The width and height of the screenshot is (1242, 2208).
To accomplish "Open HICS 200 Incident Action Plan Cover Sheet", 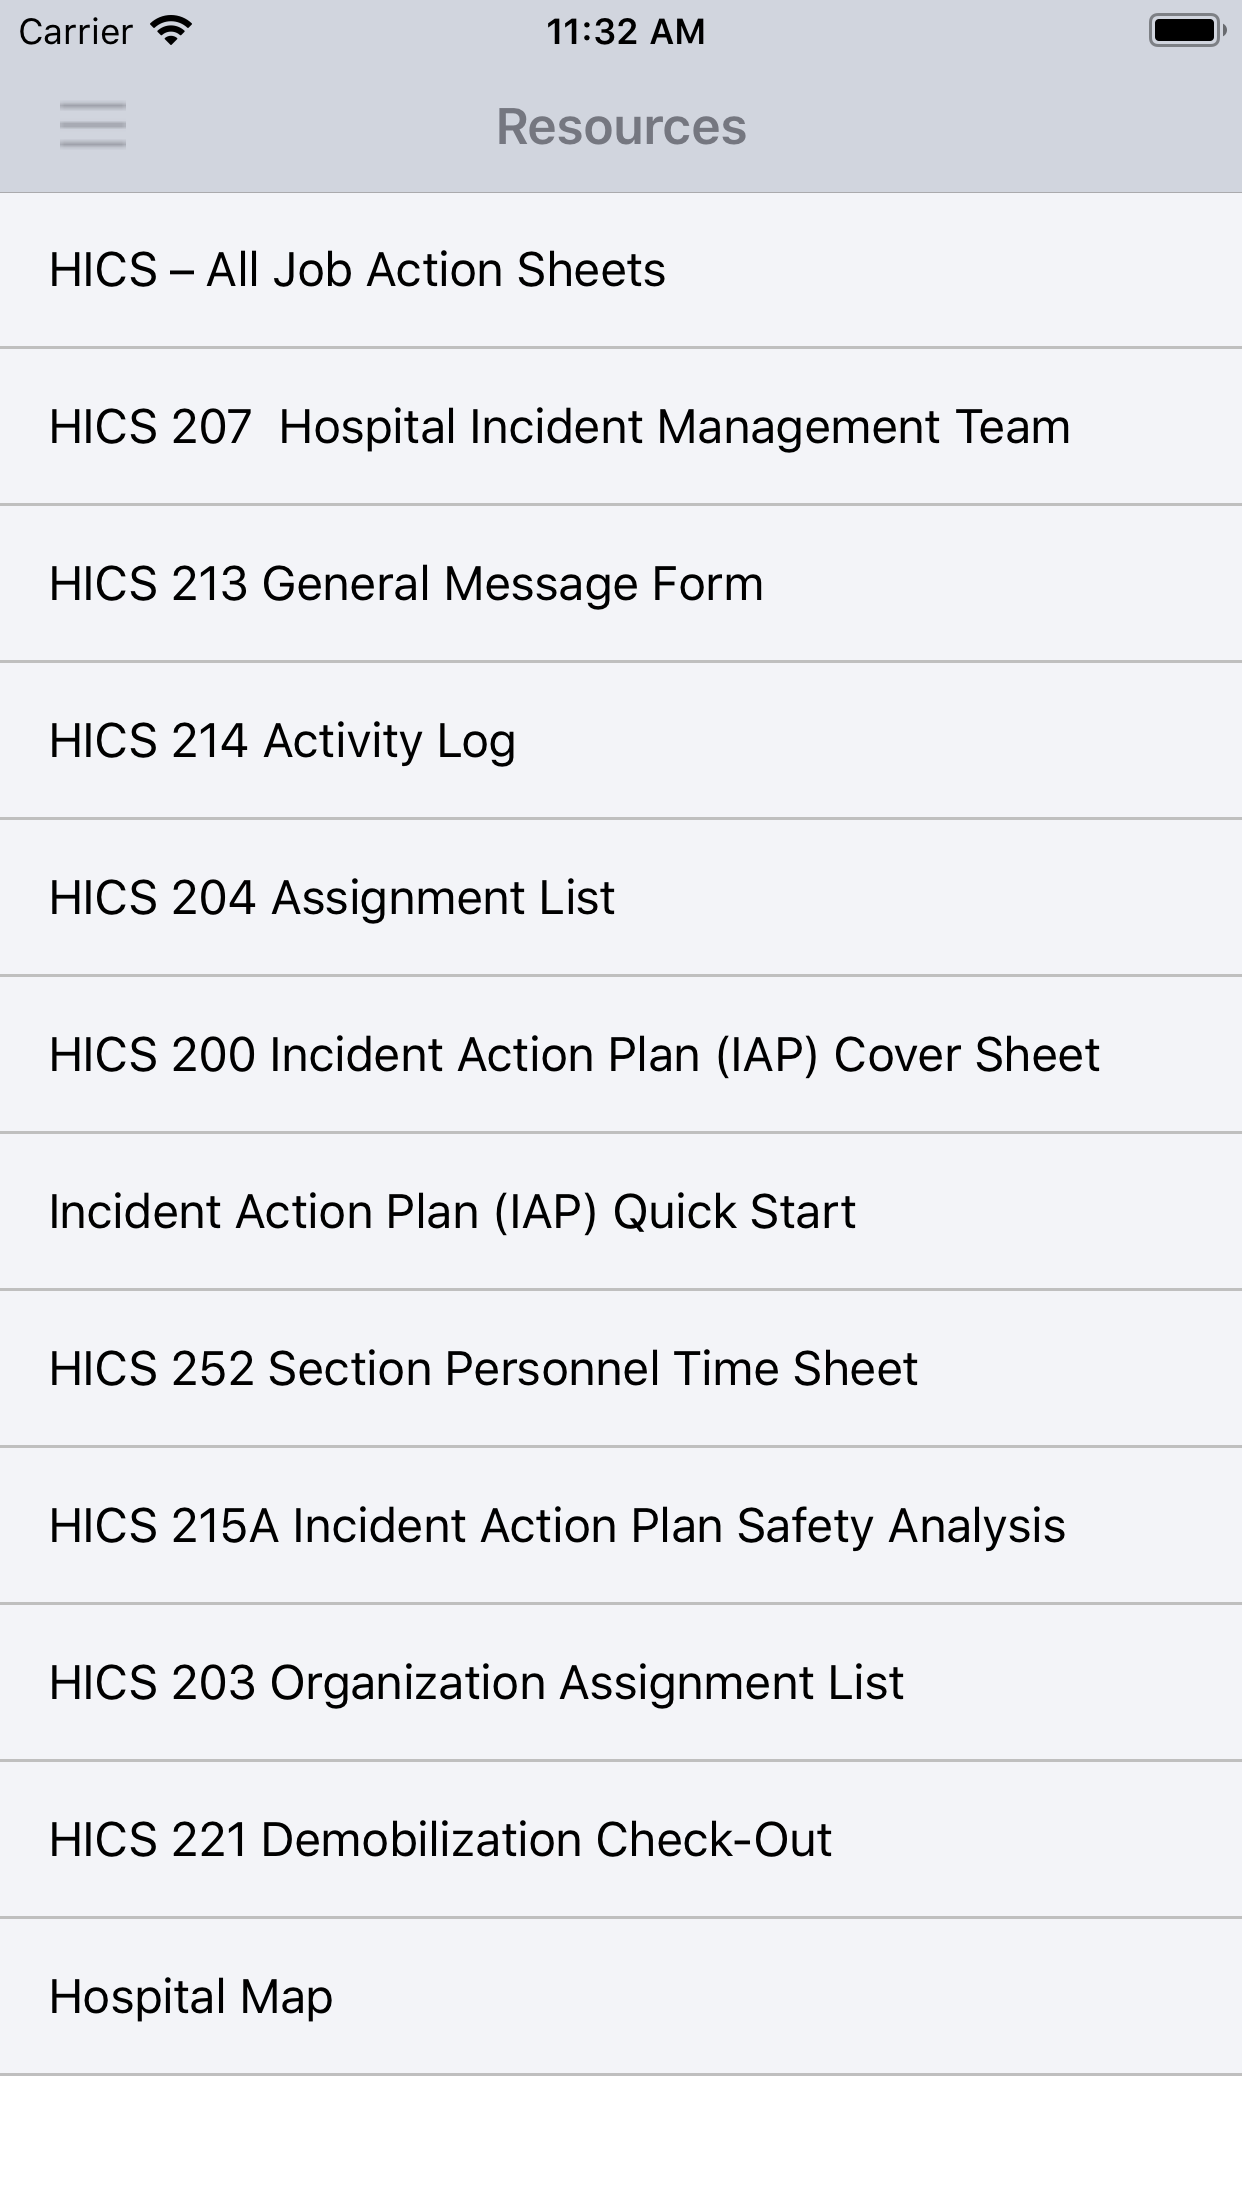I will pyautogui.click(x=620, y=1054).
